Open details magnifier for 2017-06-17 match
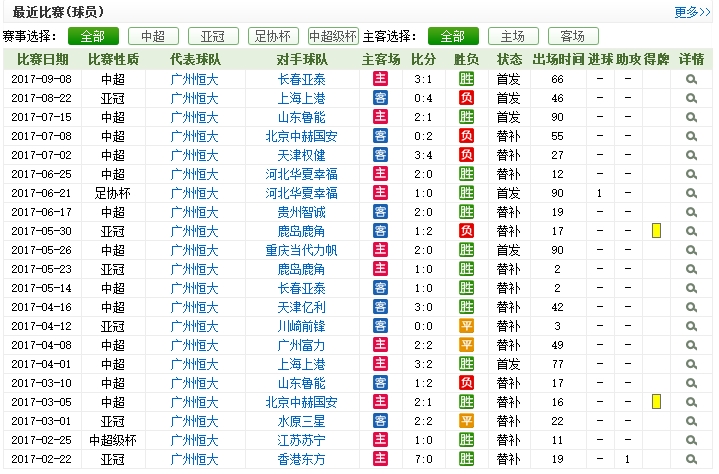The image size is (719, 474). [x=691, y=212]
